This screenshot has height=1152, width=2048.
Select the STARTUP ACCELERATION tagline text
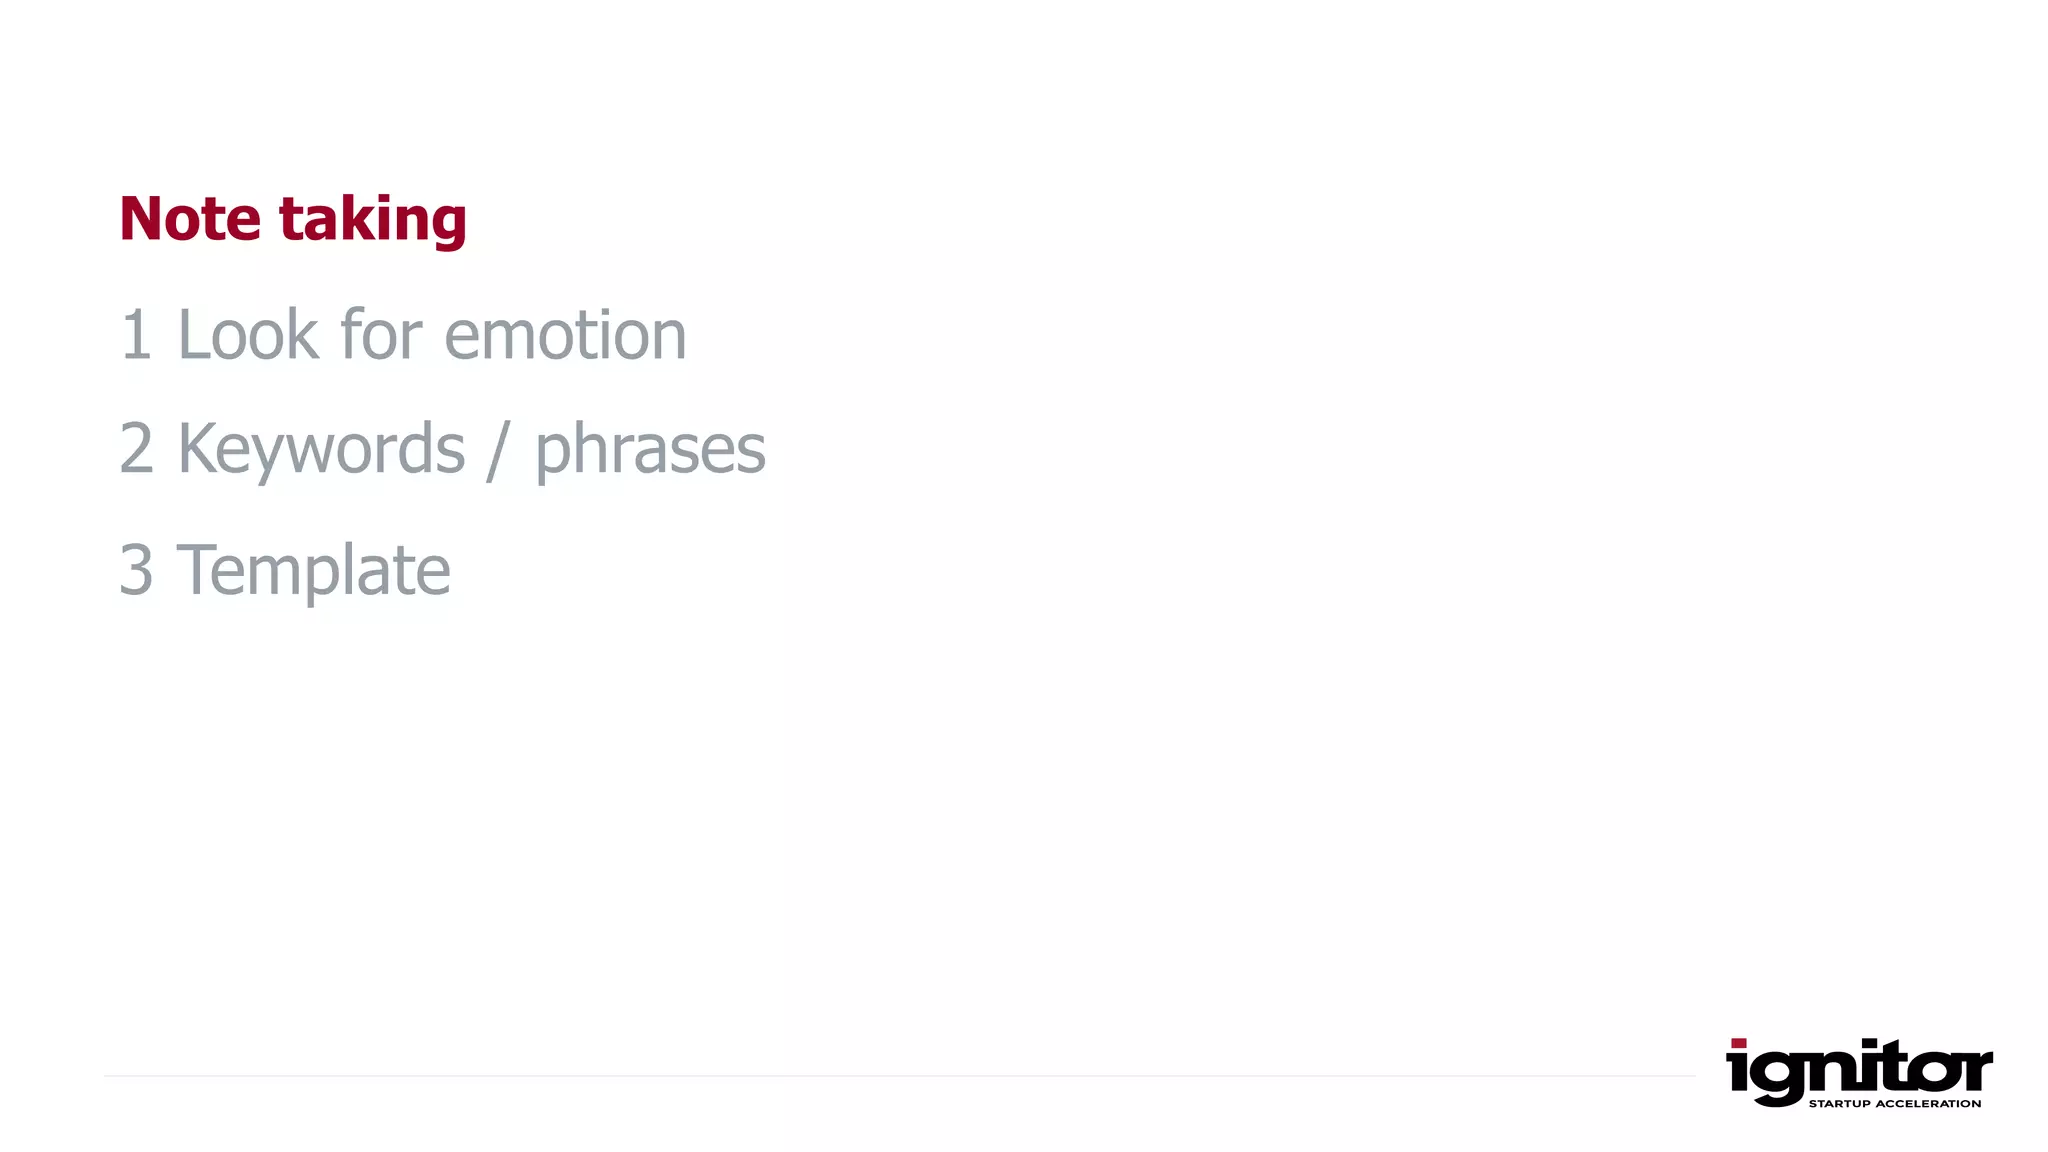tap(1895, 1104)
